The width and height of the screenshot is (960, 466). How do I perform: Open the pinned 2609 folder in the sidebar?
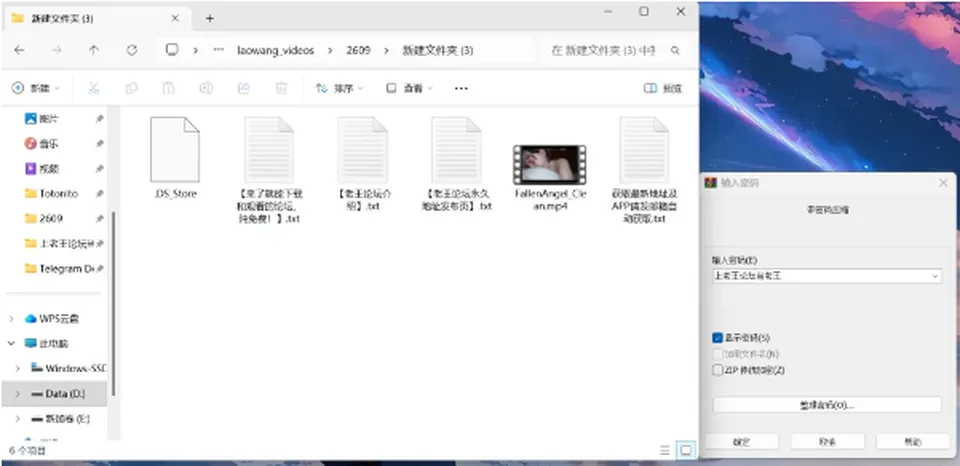[51, 218]
